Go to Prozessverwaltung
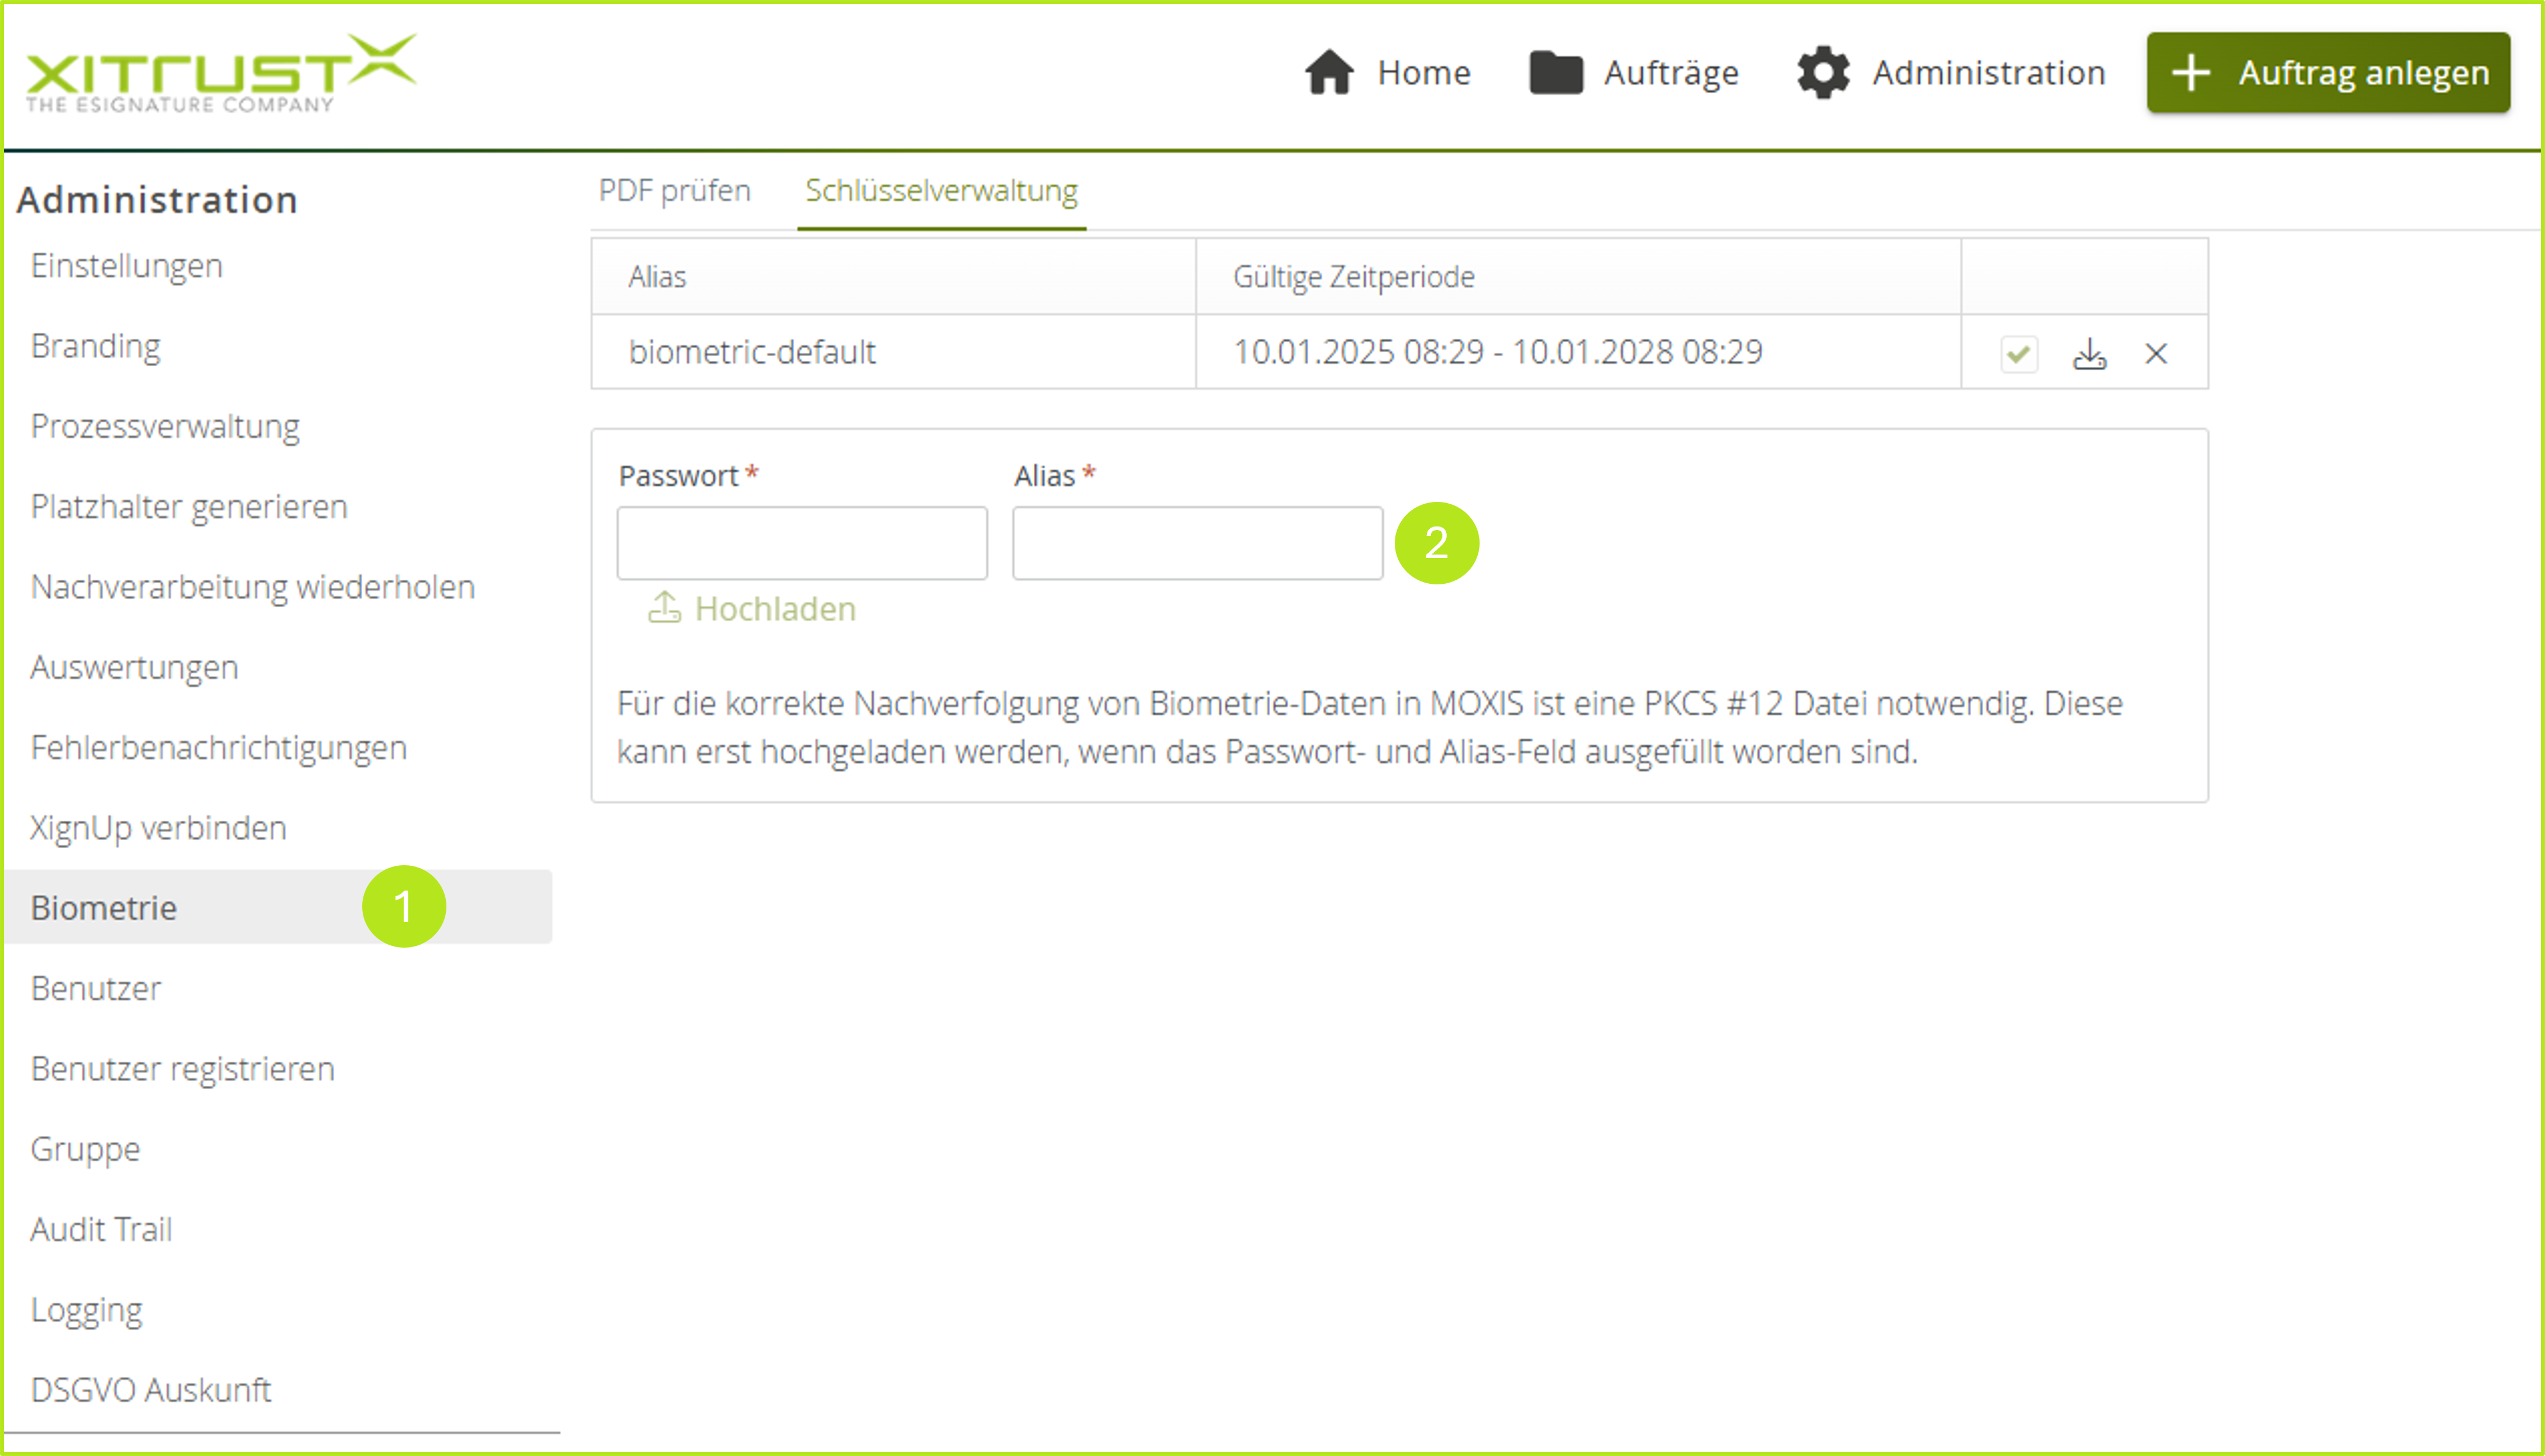 pyautogui.click(x=165, y=426)
